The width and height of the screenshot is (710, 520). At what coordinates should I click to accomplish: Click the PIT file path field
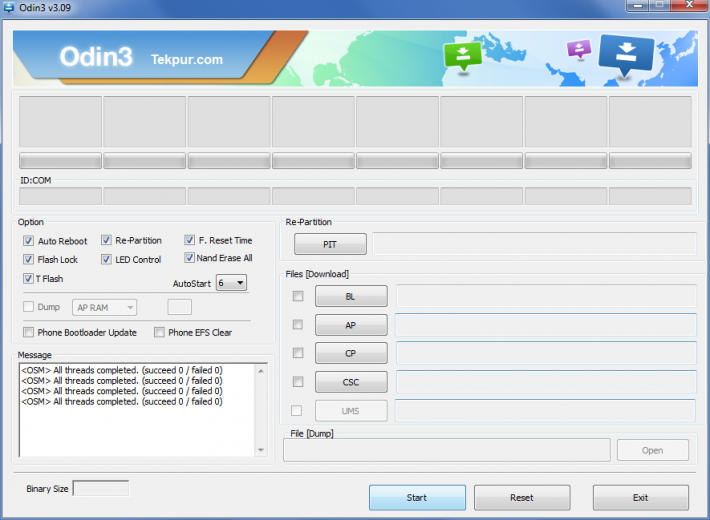[534, 244]
